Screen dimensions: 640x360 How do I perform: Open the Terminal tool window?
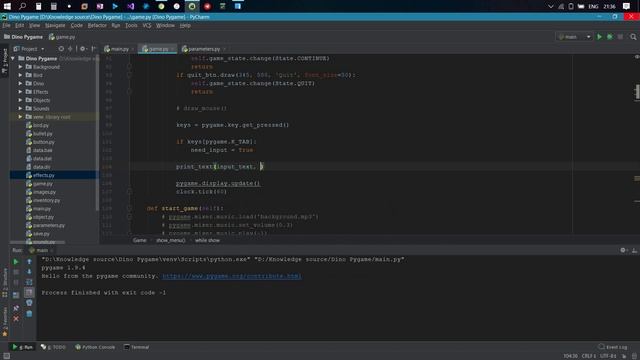pyautogui.click(x=136, y=347)
